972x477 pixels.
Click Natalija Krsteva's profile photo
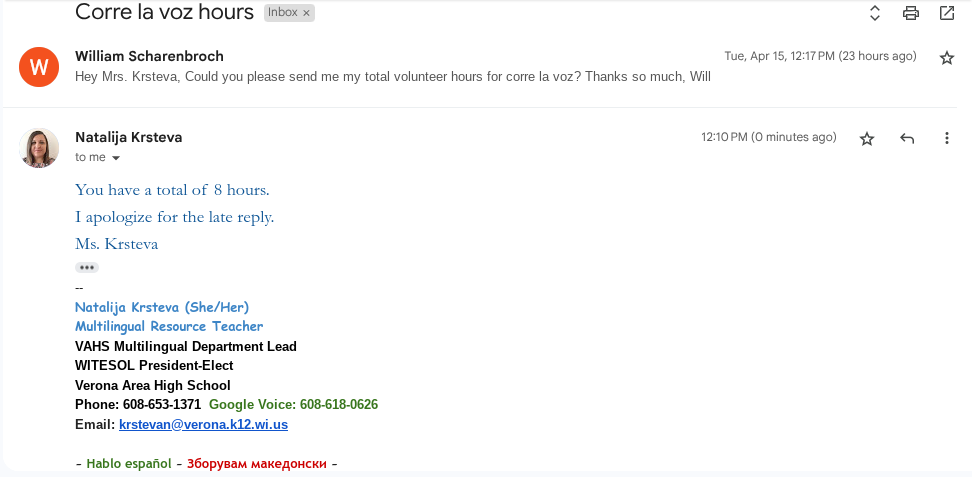click(39, 148)
